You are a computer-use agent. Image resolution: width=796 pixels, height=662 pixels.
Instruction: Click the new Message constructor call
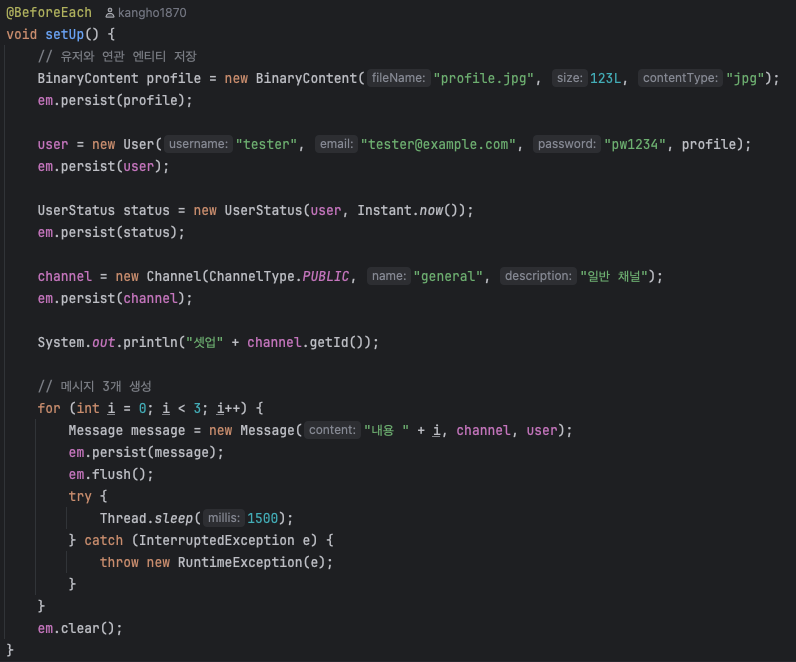point(390,431)
